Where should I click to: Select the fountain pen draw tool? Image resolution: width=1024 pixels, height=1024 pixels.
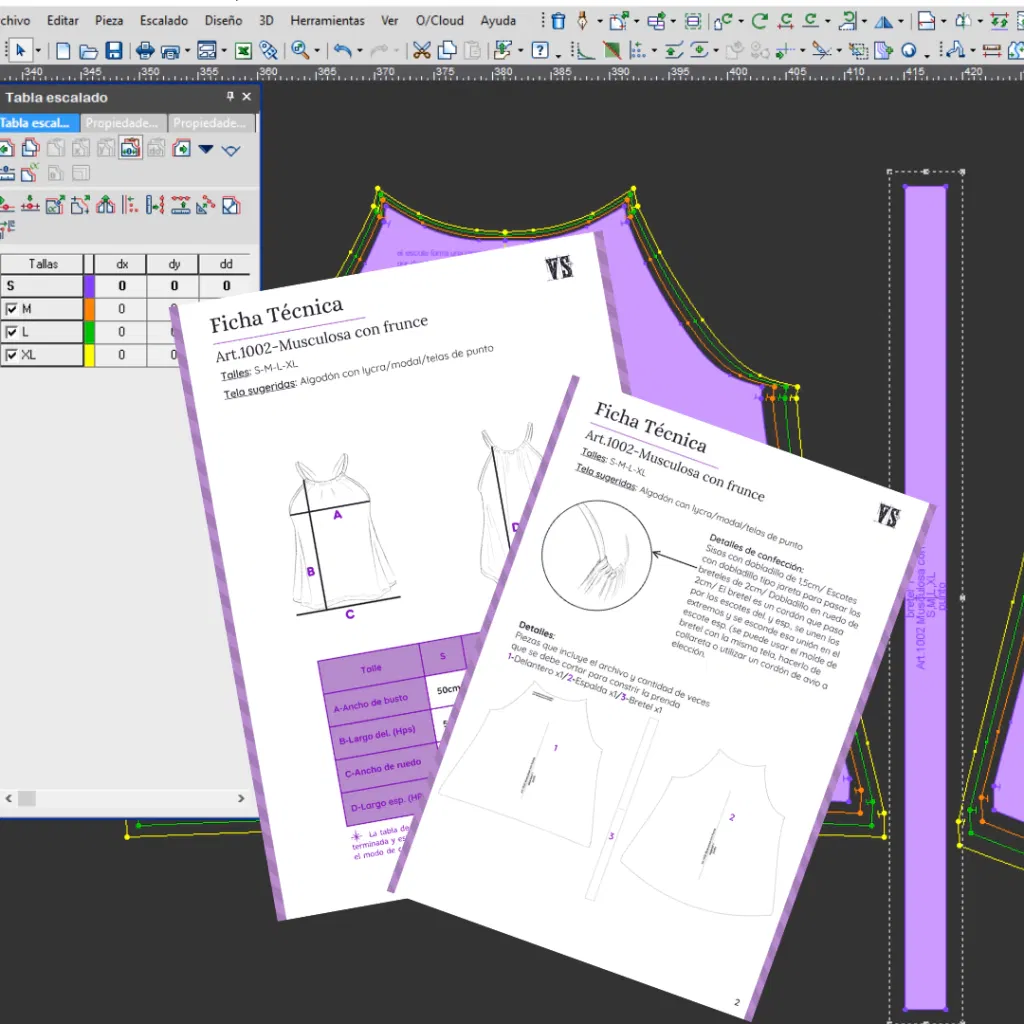tap(583, 20)
